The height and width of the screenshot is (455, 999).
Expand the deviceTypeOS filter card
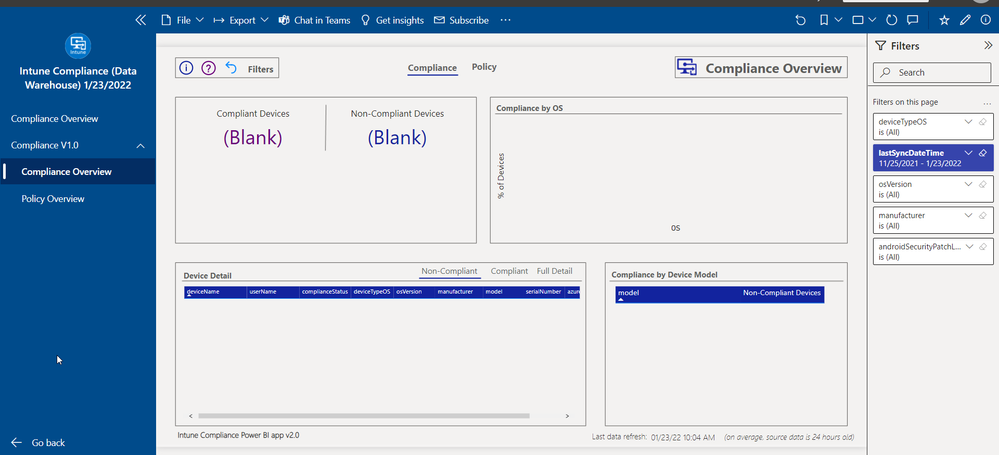(967, 121)
